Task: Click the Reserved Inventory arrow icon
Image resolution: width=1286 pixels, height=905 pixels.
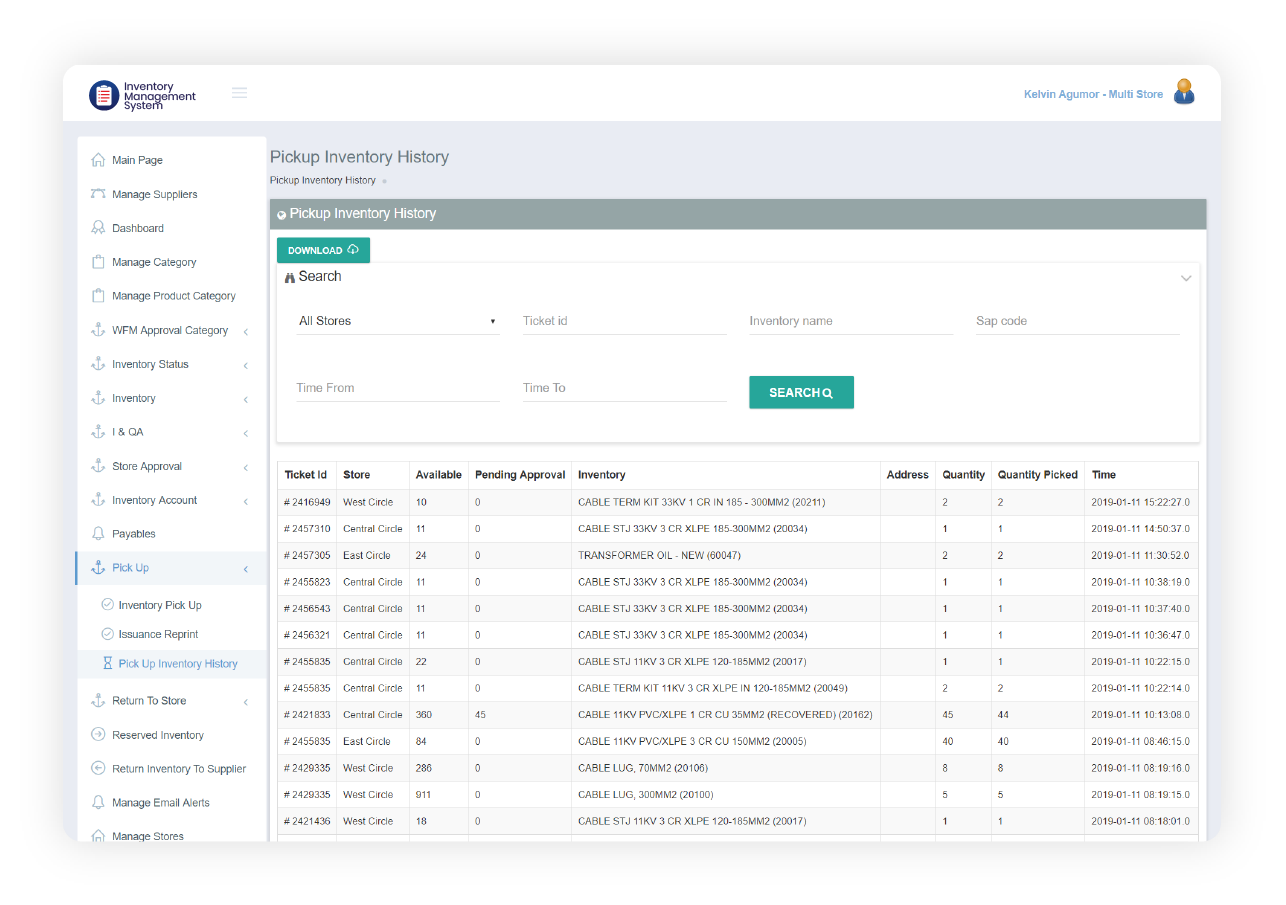Action: point(98,735)
